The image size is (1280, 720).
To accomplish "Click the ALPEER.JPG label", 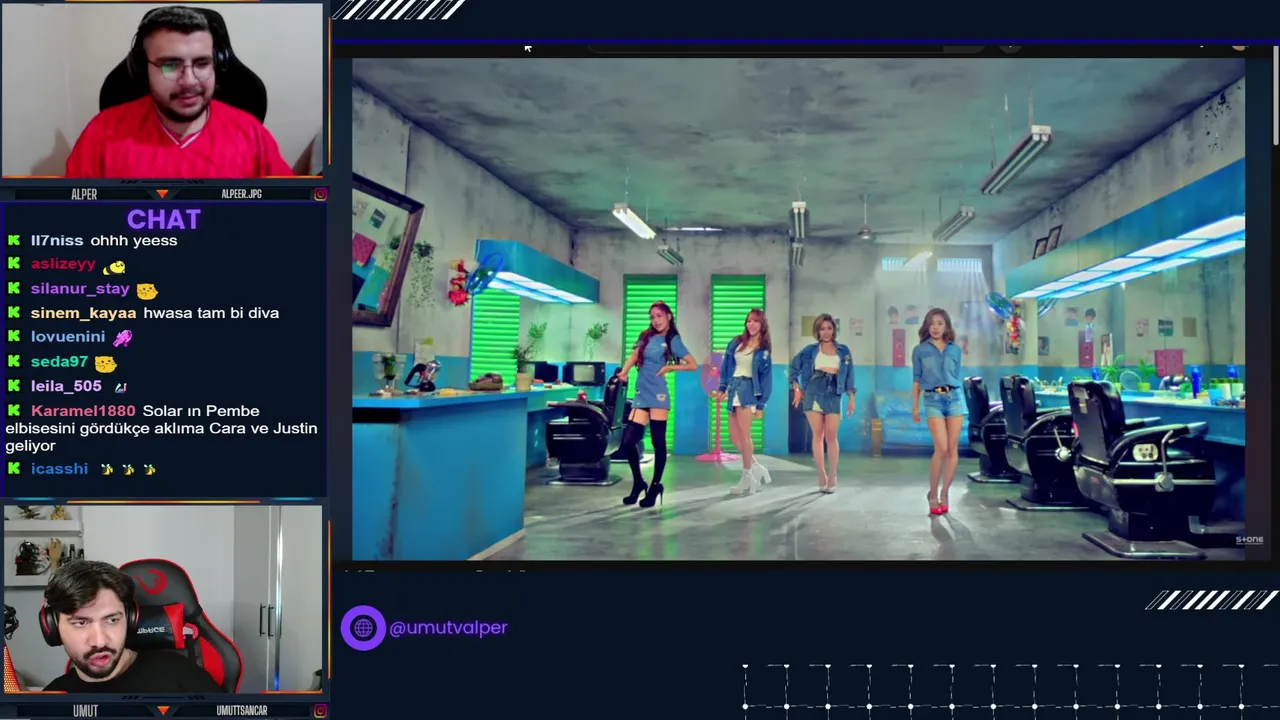I will pos(241,194).
